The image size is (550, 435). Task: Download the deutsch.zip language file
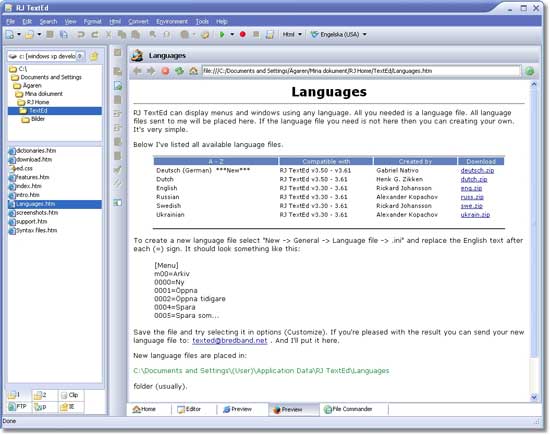[x=477, y=170]
